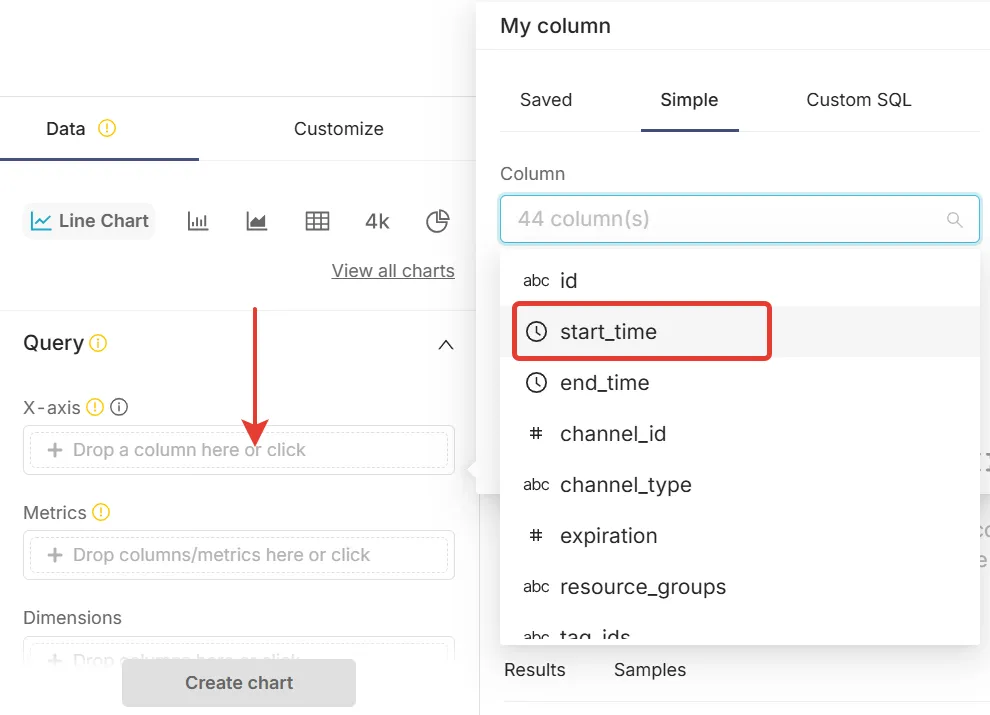Click warning icon next to Data tab
Image resolution: width=990 pixels, height=715 pixels.
point(107,128)
